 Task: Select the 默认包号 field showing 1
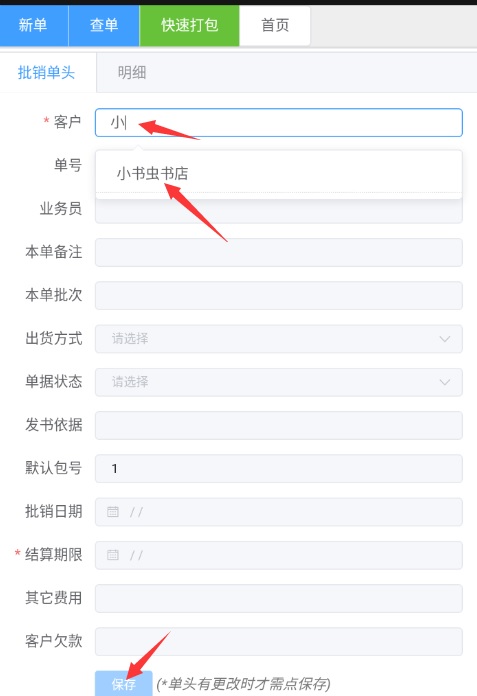point(279,468)
